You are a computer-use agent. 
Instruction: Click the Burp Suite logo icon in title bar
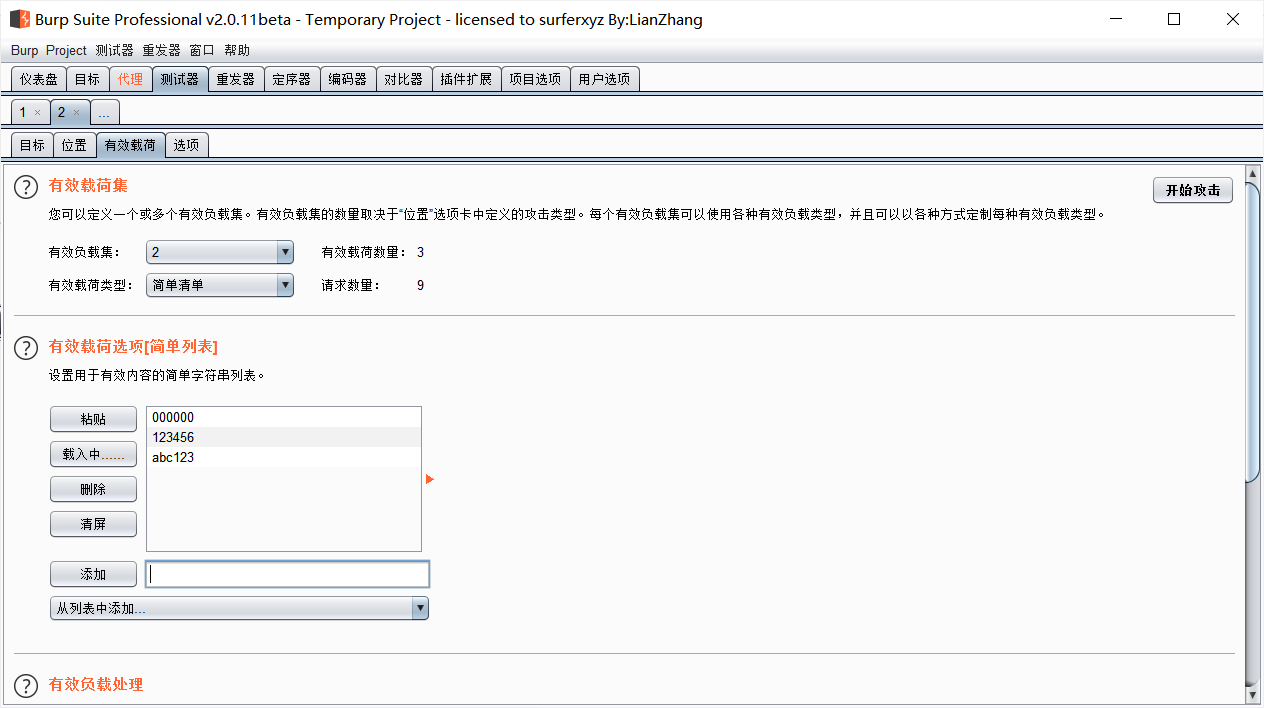[19, 19]
